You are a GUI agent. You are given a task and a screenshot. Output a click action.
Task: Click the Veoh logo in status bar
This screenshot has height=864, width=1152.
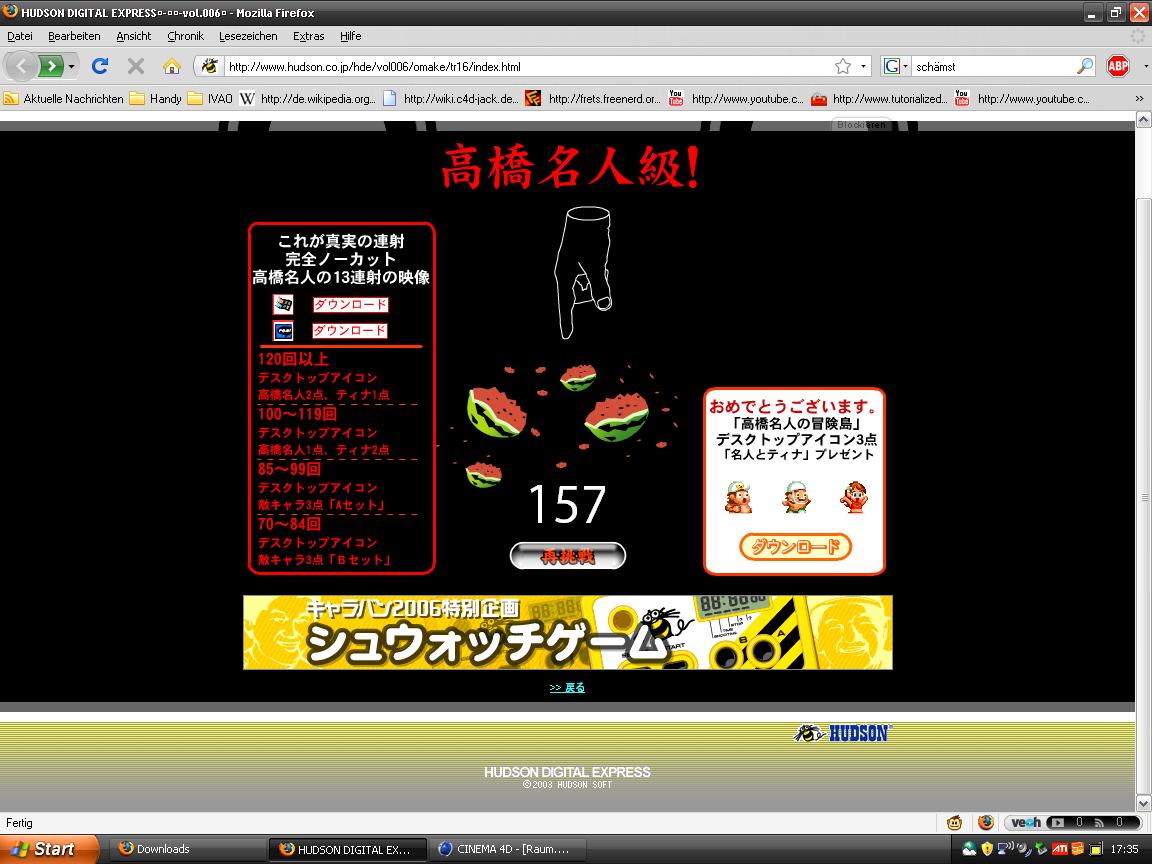[x=1026, y=822]
